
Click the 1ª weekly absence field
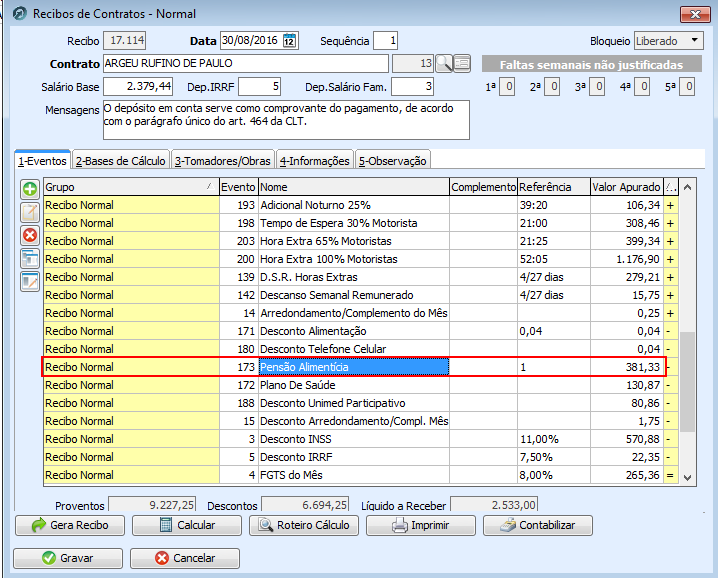(507, 87)
